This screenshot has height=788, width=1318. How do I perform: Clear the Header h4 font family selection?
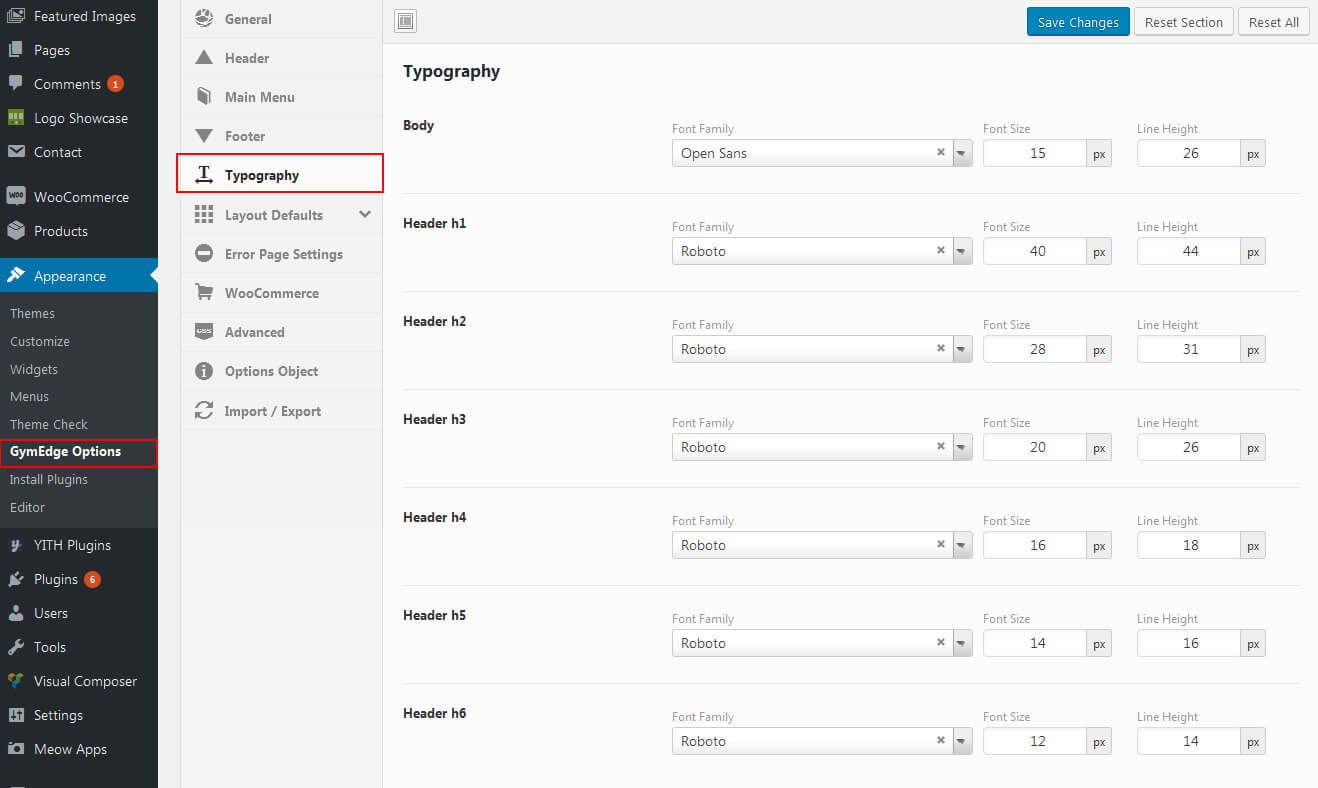click(940, 545)
